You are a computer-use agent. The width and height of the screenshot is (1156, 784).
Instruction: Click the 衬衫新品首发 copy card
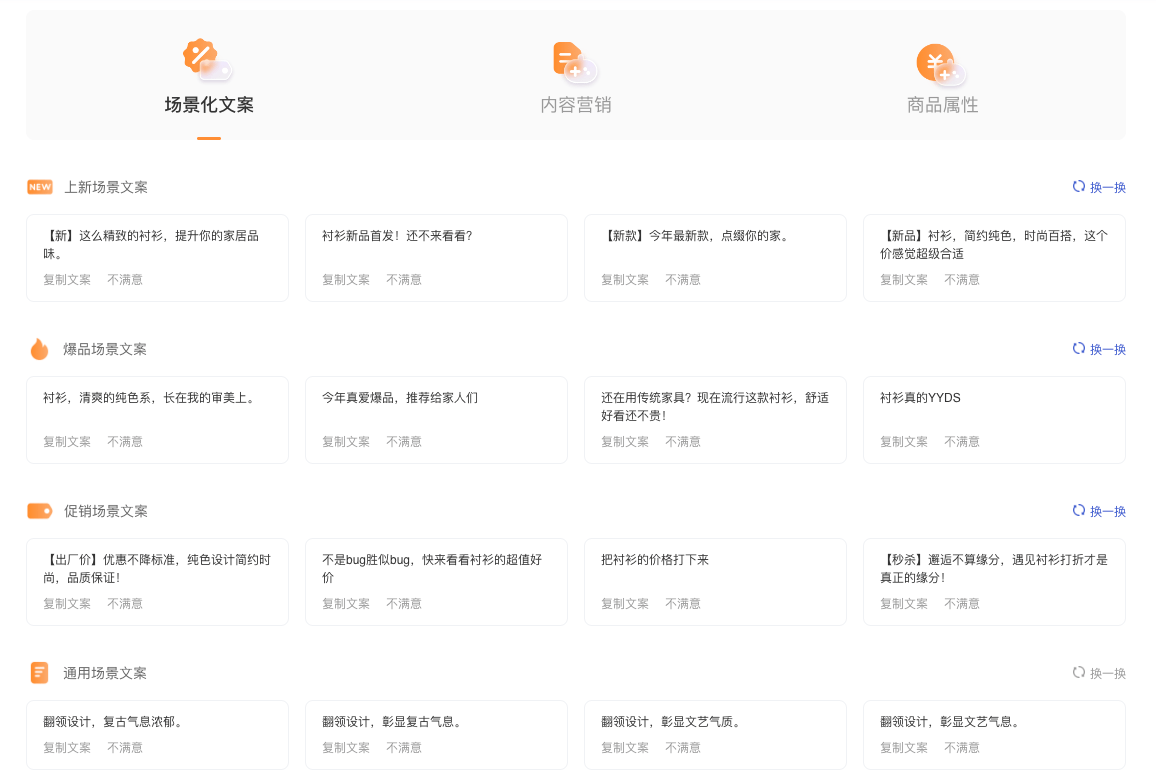pyautogui.click(x=436, y=257)
